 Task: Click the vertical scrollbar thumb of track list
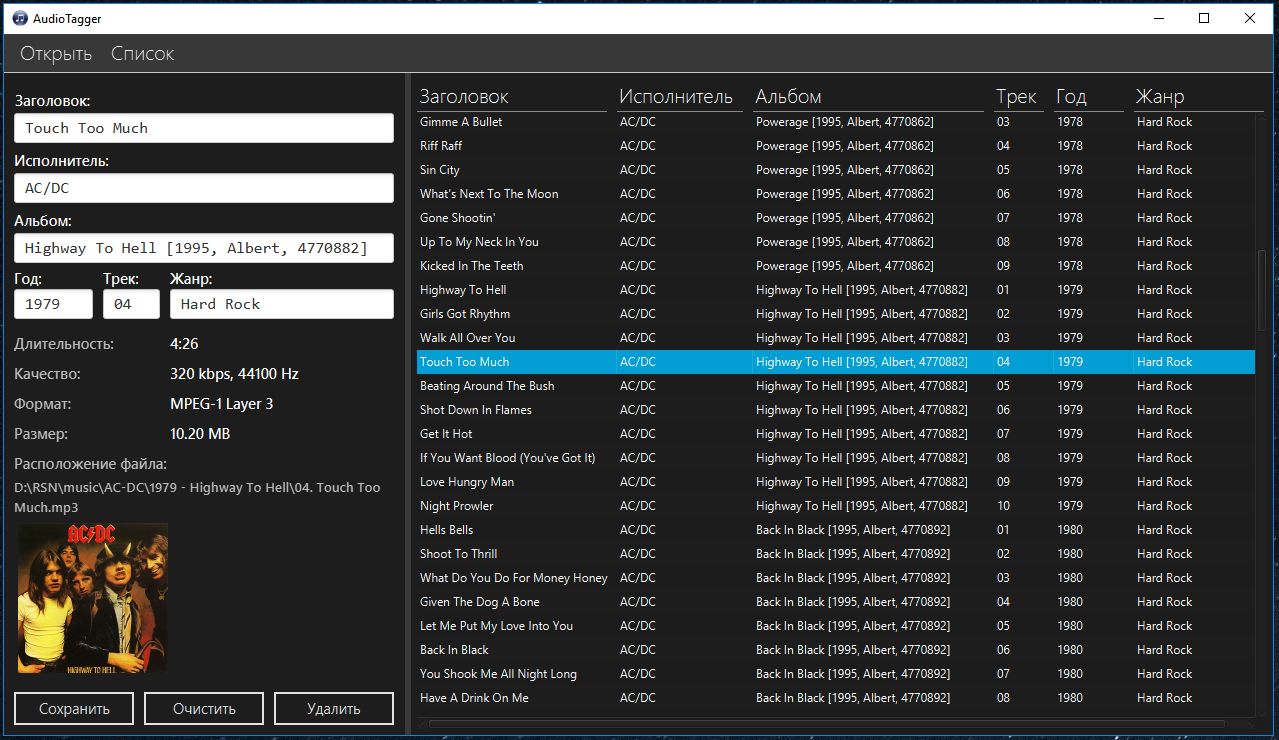tap(1261, 290)
